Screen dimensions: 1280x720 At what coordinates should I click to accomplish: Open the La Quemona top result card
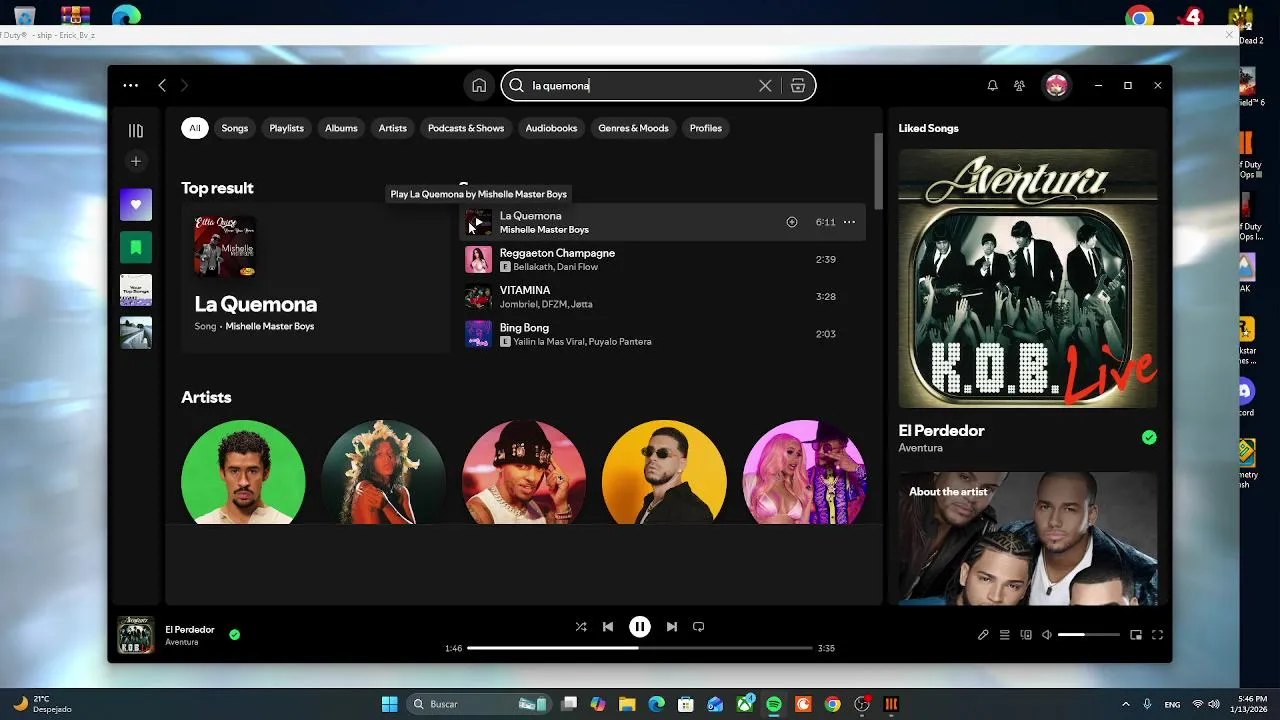click(315, 278)
